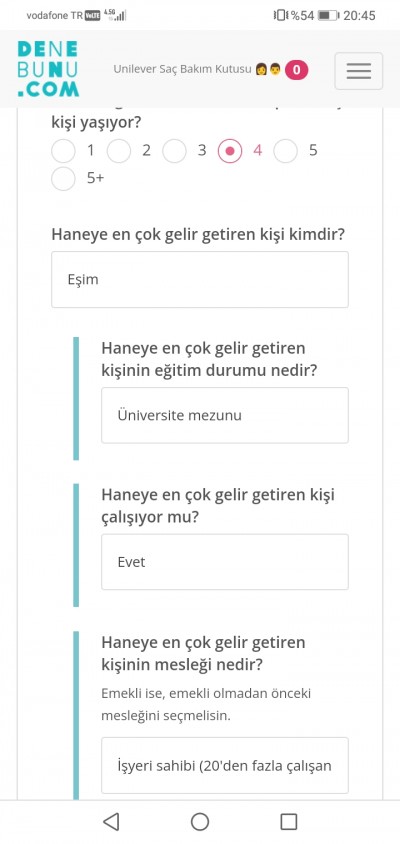
Task: Open the Eşim income earner dropdown
Action: [200, 279]
